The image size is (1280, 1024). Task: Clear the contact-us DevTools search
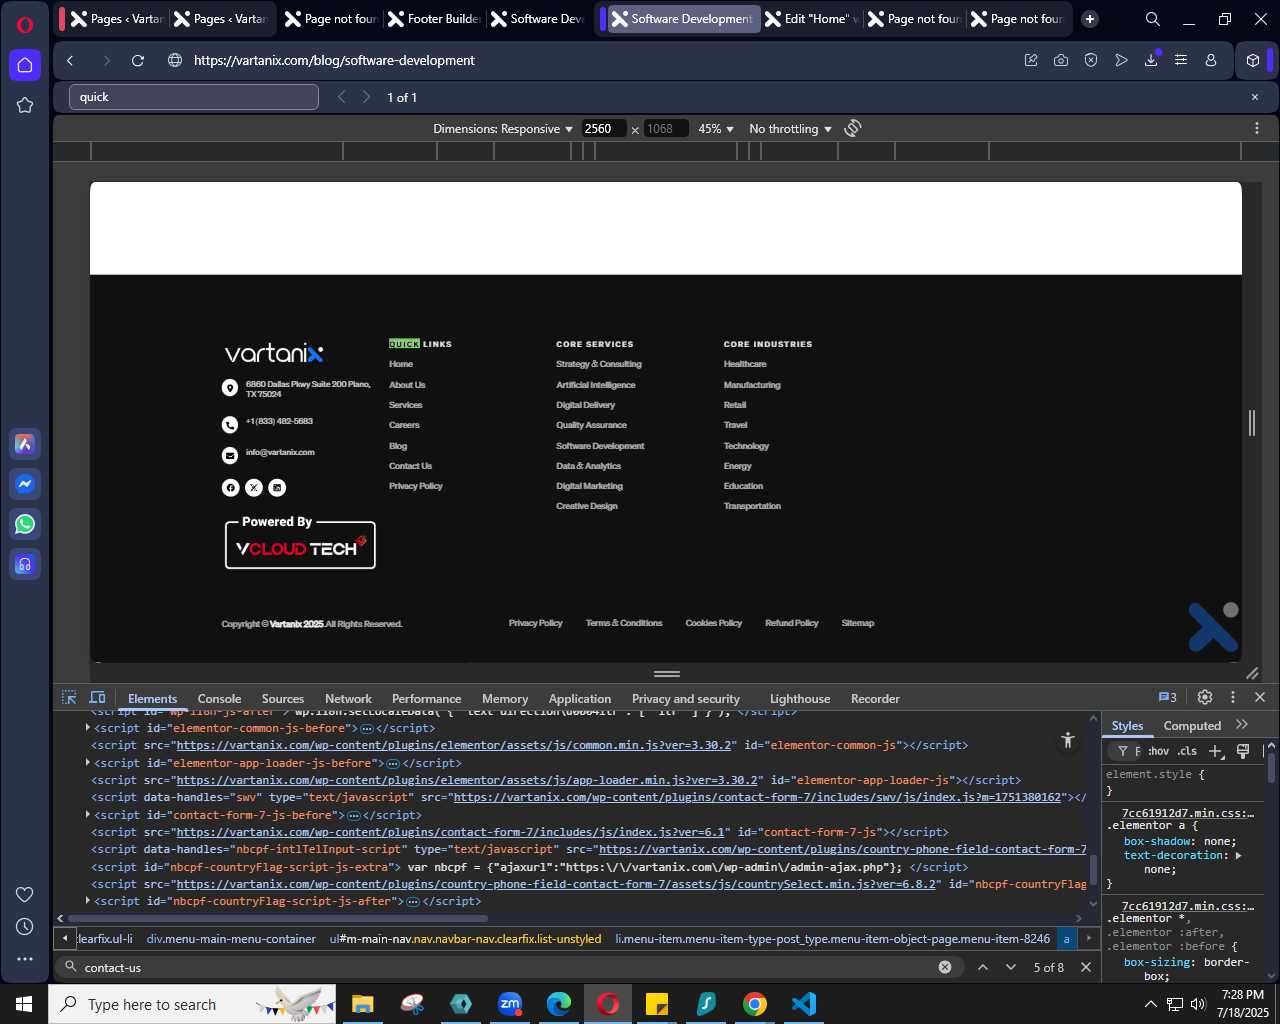click(x=944, y=967)
